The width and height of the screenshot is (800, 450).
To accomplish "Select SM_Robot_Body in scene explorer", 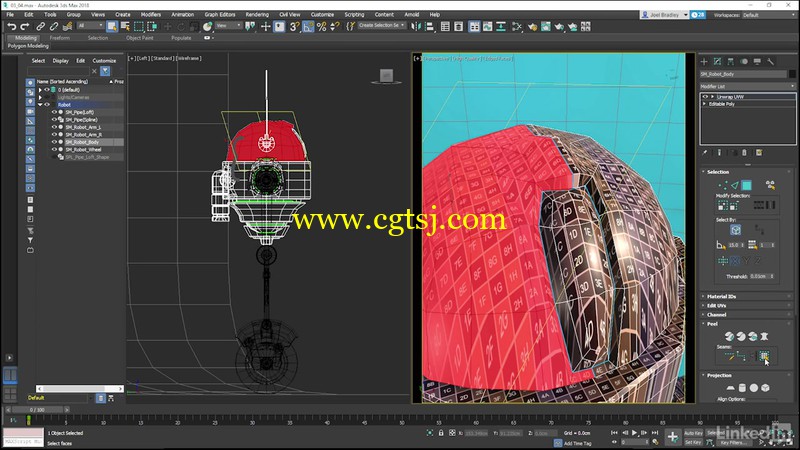I will (x=82, y=142).
